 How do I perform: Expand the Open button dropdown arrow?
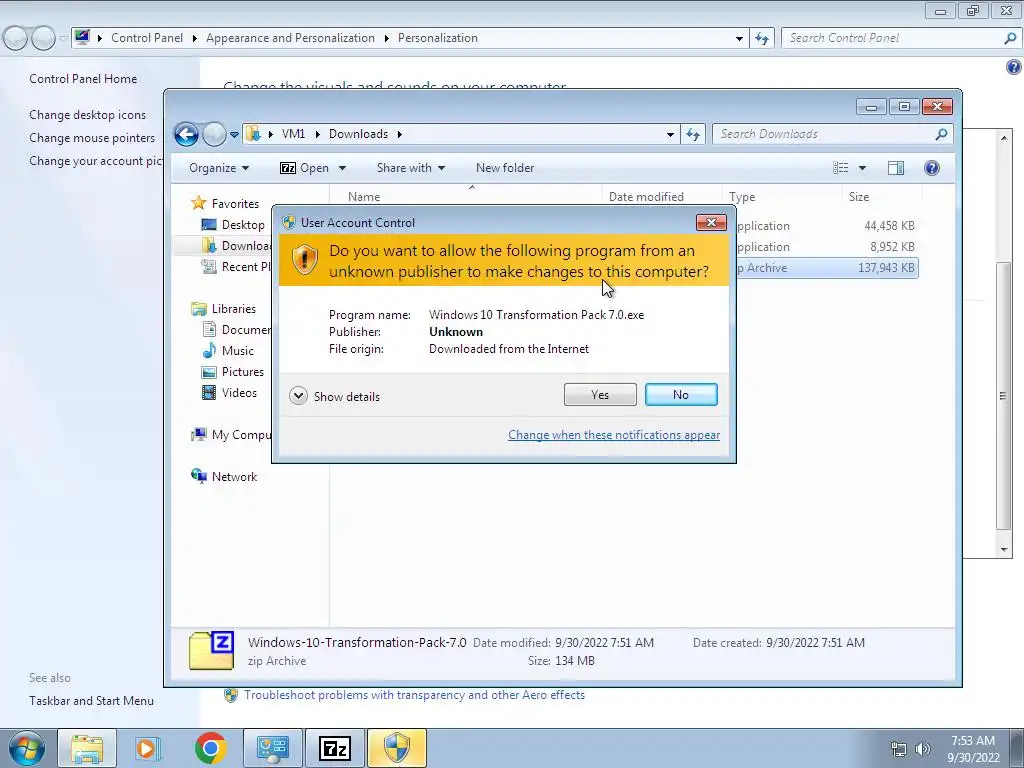(x=342, y=168)
